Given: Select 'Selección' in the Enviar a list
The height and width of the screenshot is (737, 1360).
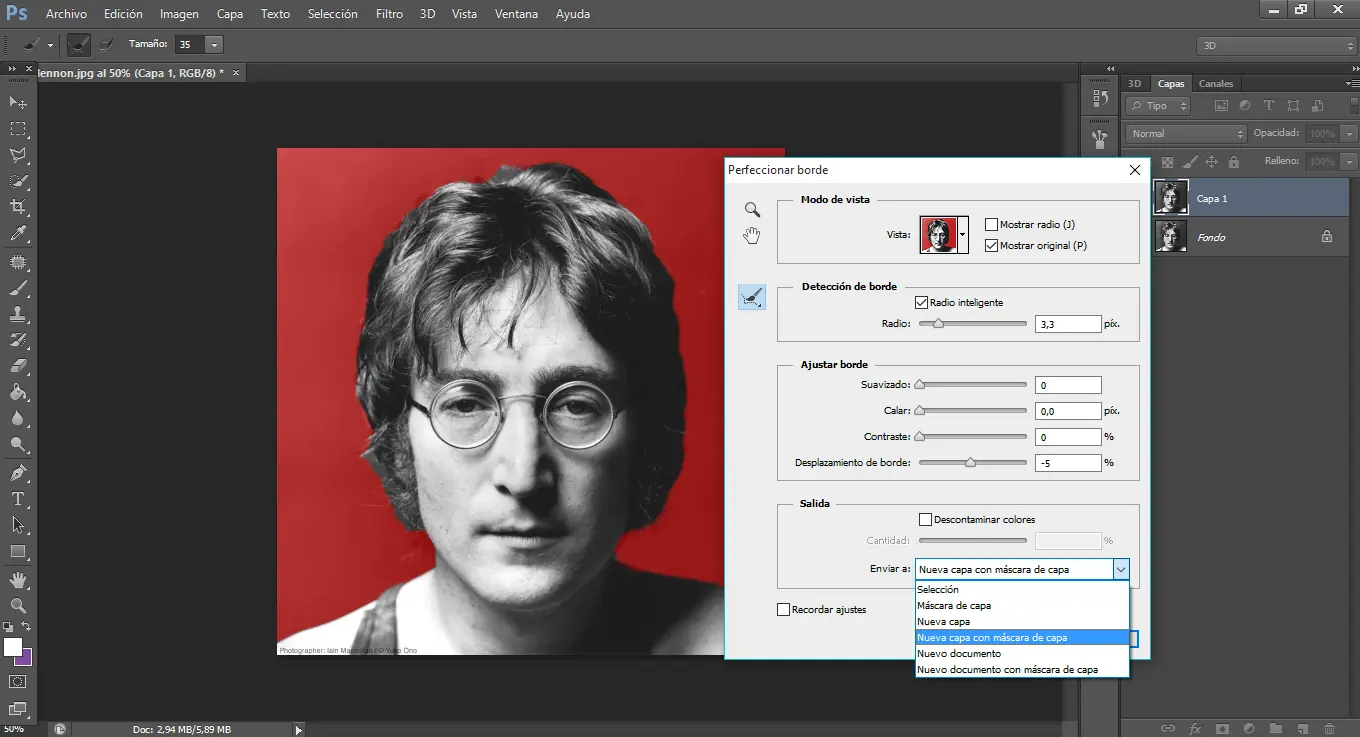Looking at the screenshot, I should pyautogui.click(x=938, y=590).
